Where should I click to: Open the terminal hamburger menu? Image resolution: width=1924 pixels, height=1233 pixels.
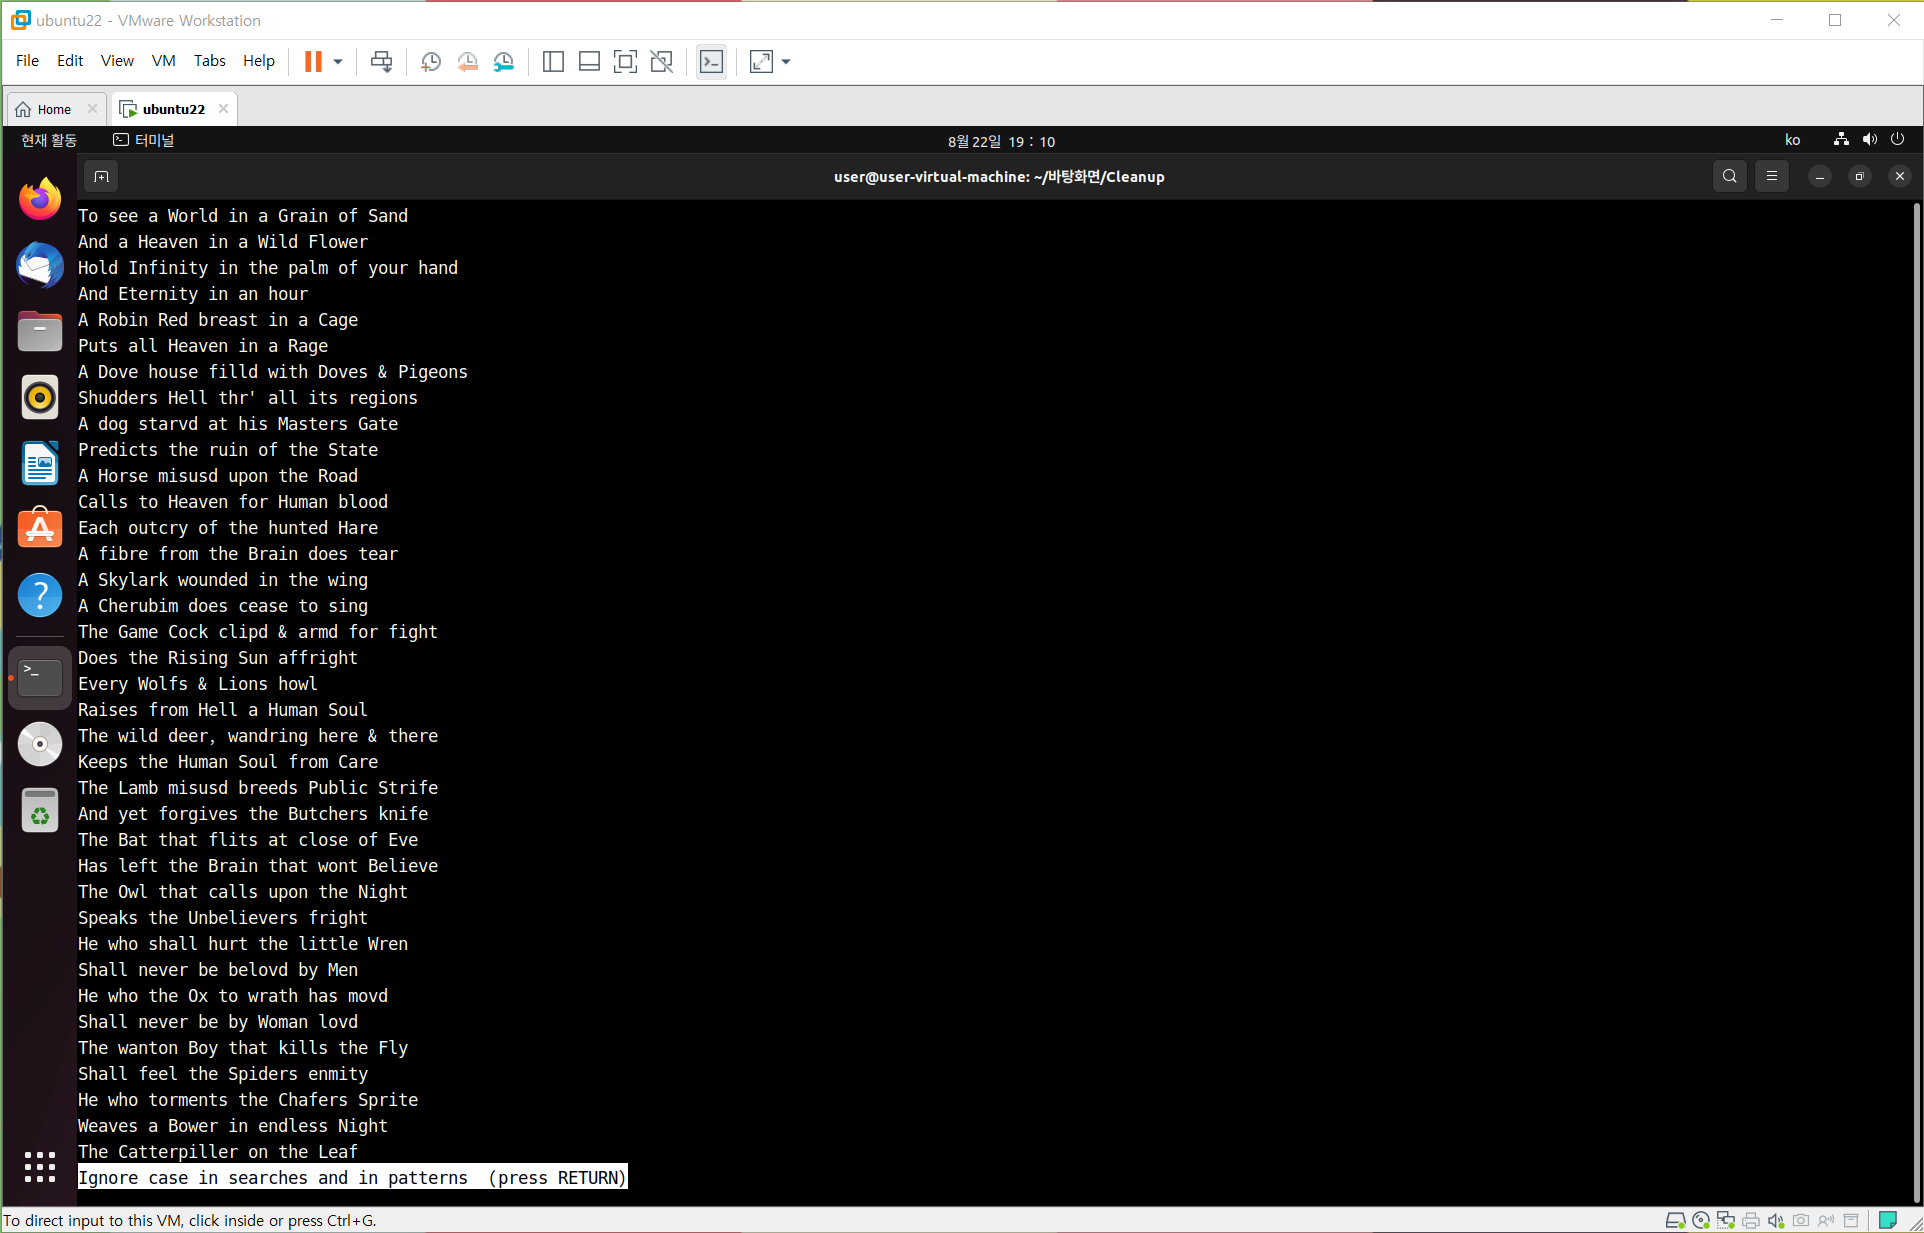coord(1772,177)
